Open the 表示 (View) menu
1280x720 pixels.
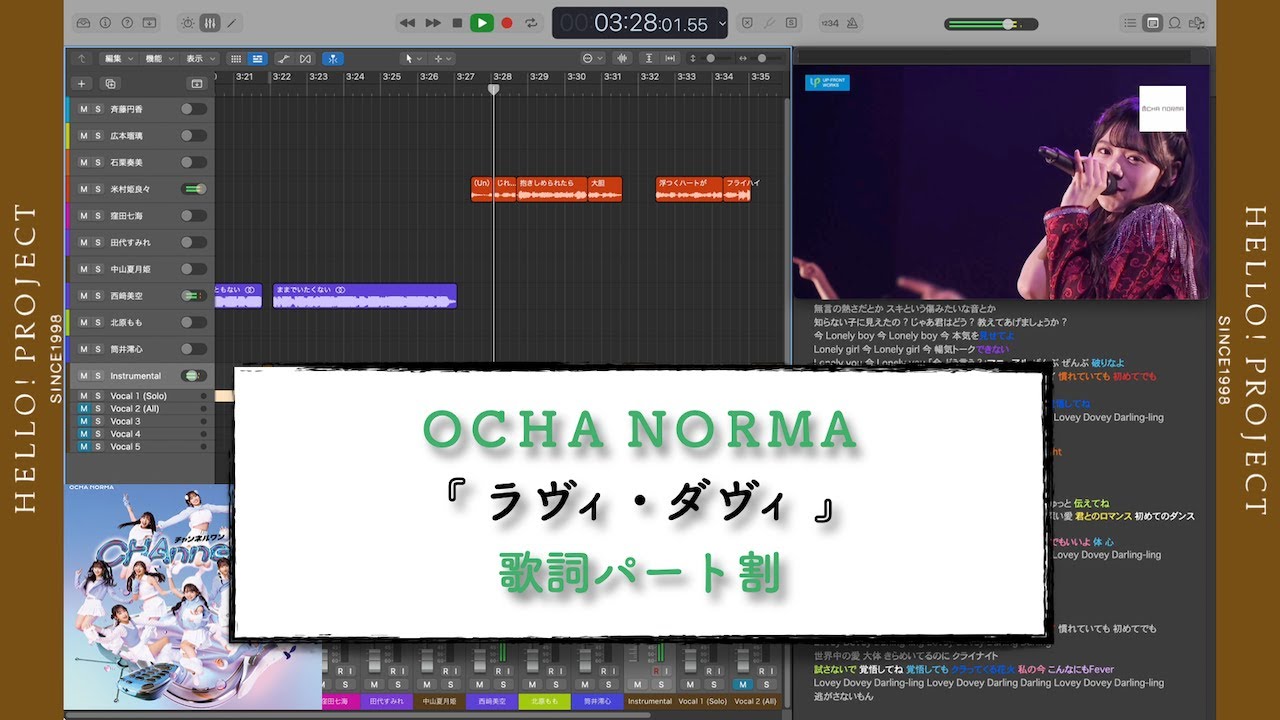point(199,59)
